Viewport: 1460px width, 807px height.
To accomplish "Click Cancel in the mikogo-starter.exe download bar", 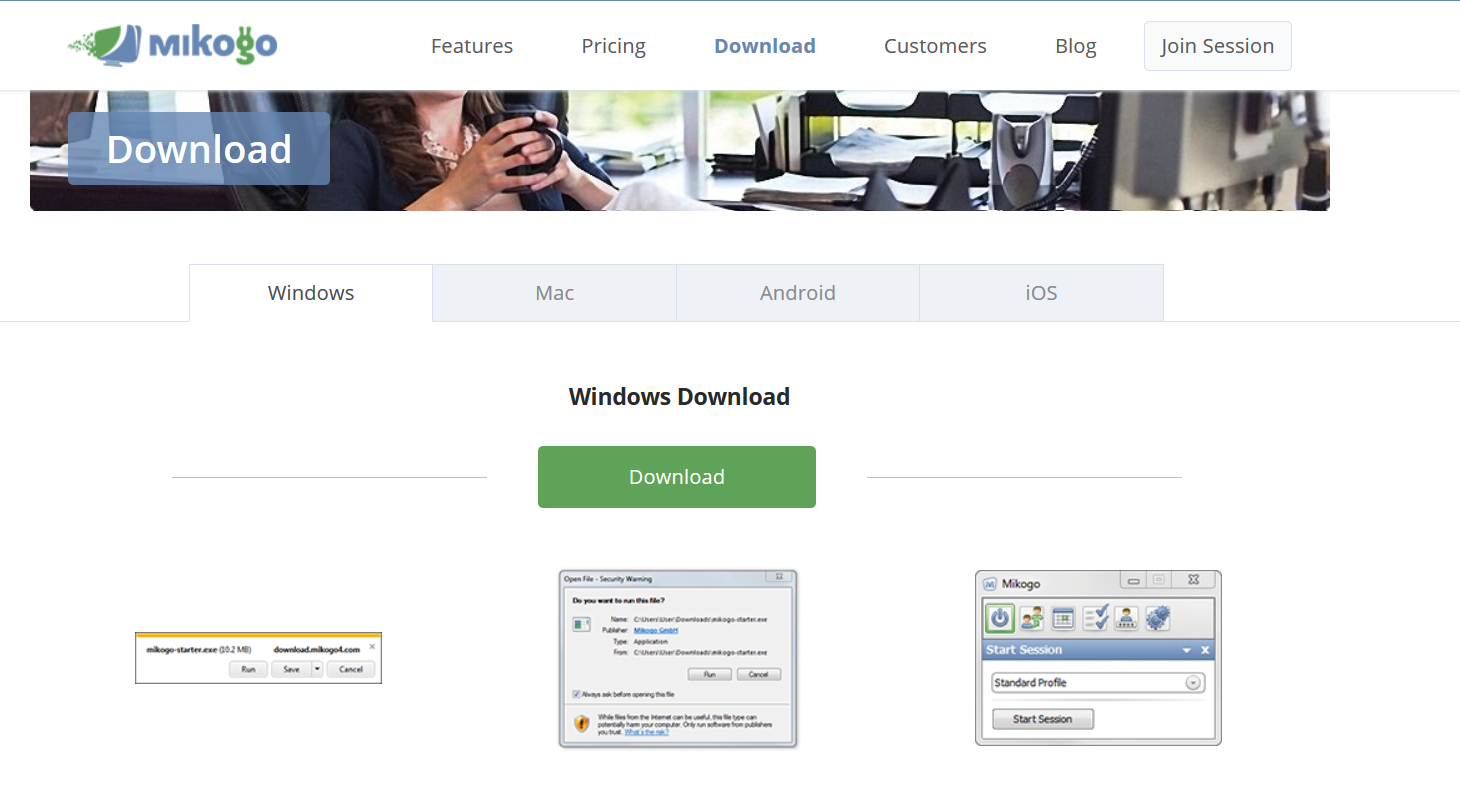I will 351,670.
